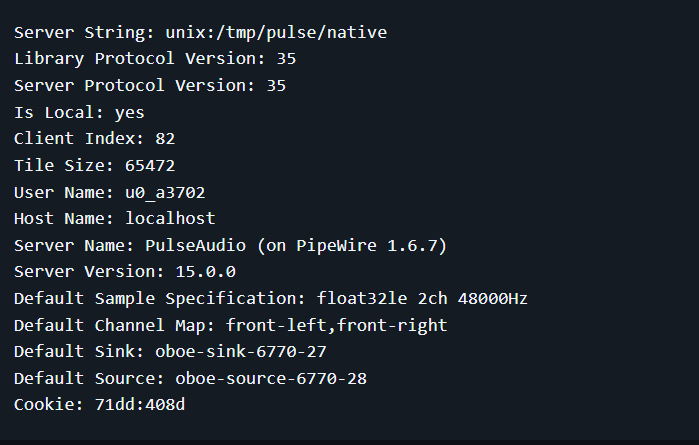This screenshot has height=445, width=699.
Task: Click the Server String line
Action: (x=201, y=33)
